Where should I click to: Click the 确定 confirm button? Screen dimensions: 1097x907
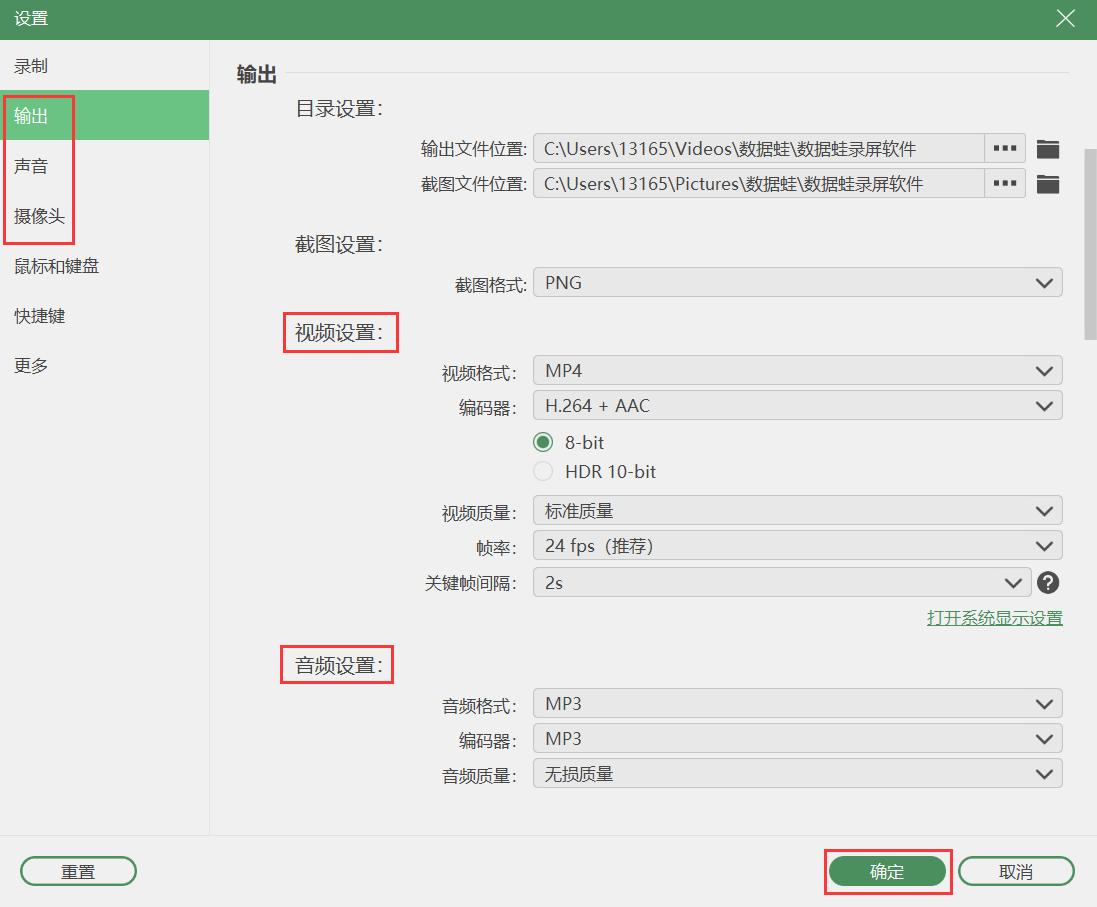click(x=886, y=871)
